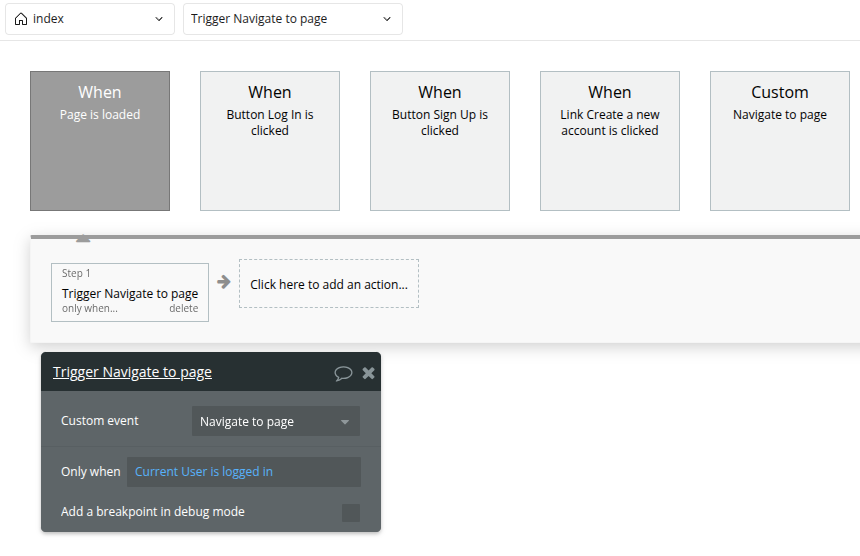Open the Trigger Navigate to page selector dropdown
The image size is (860, 556).
293,19
